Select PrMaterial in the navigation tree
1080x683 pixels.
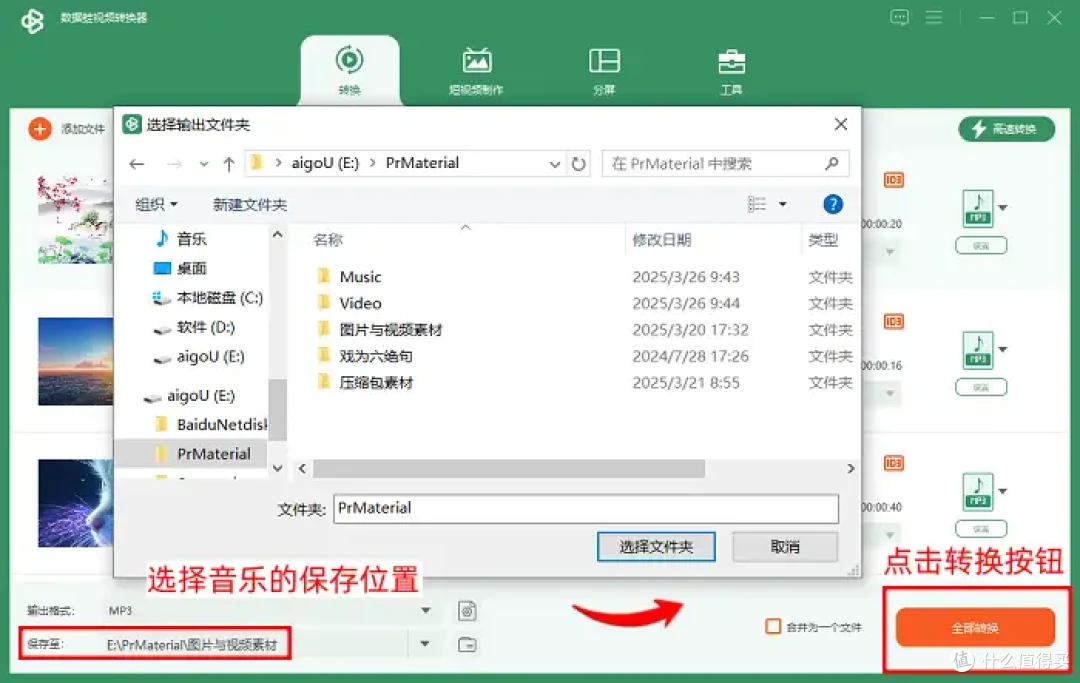coord(214,454)
